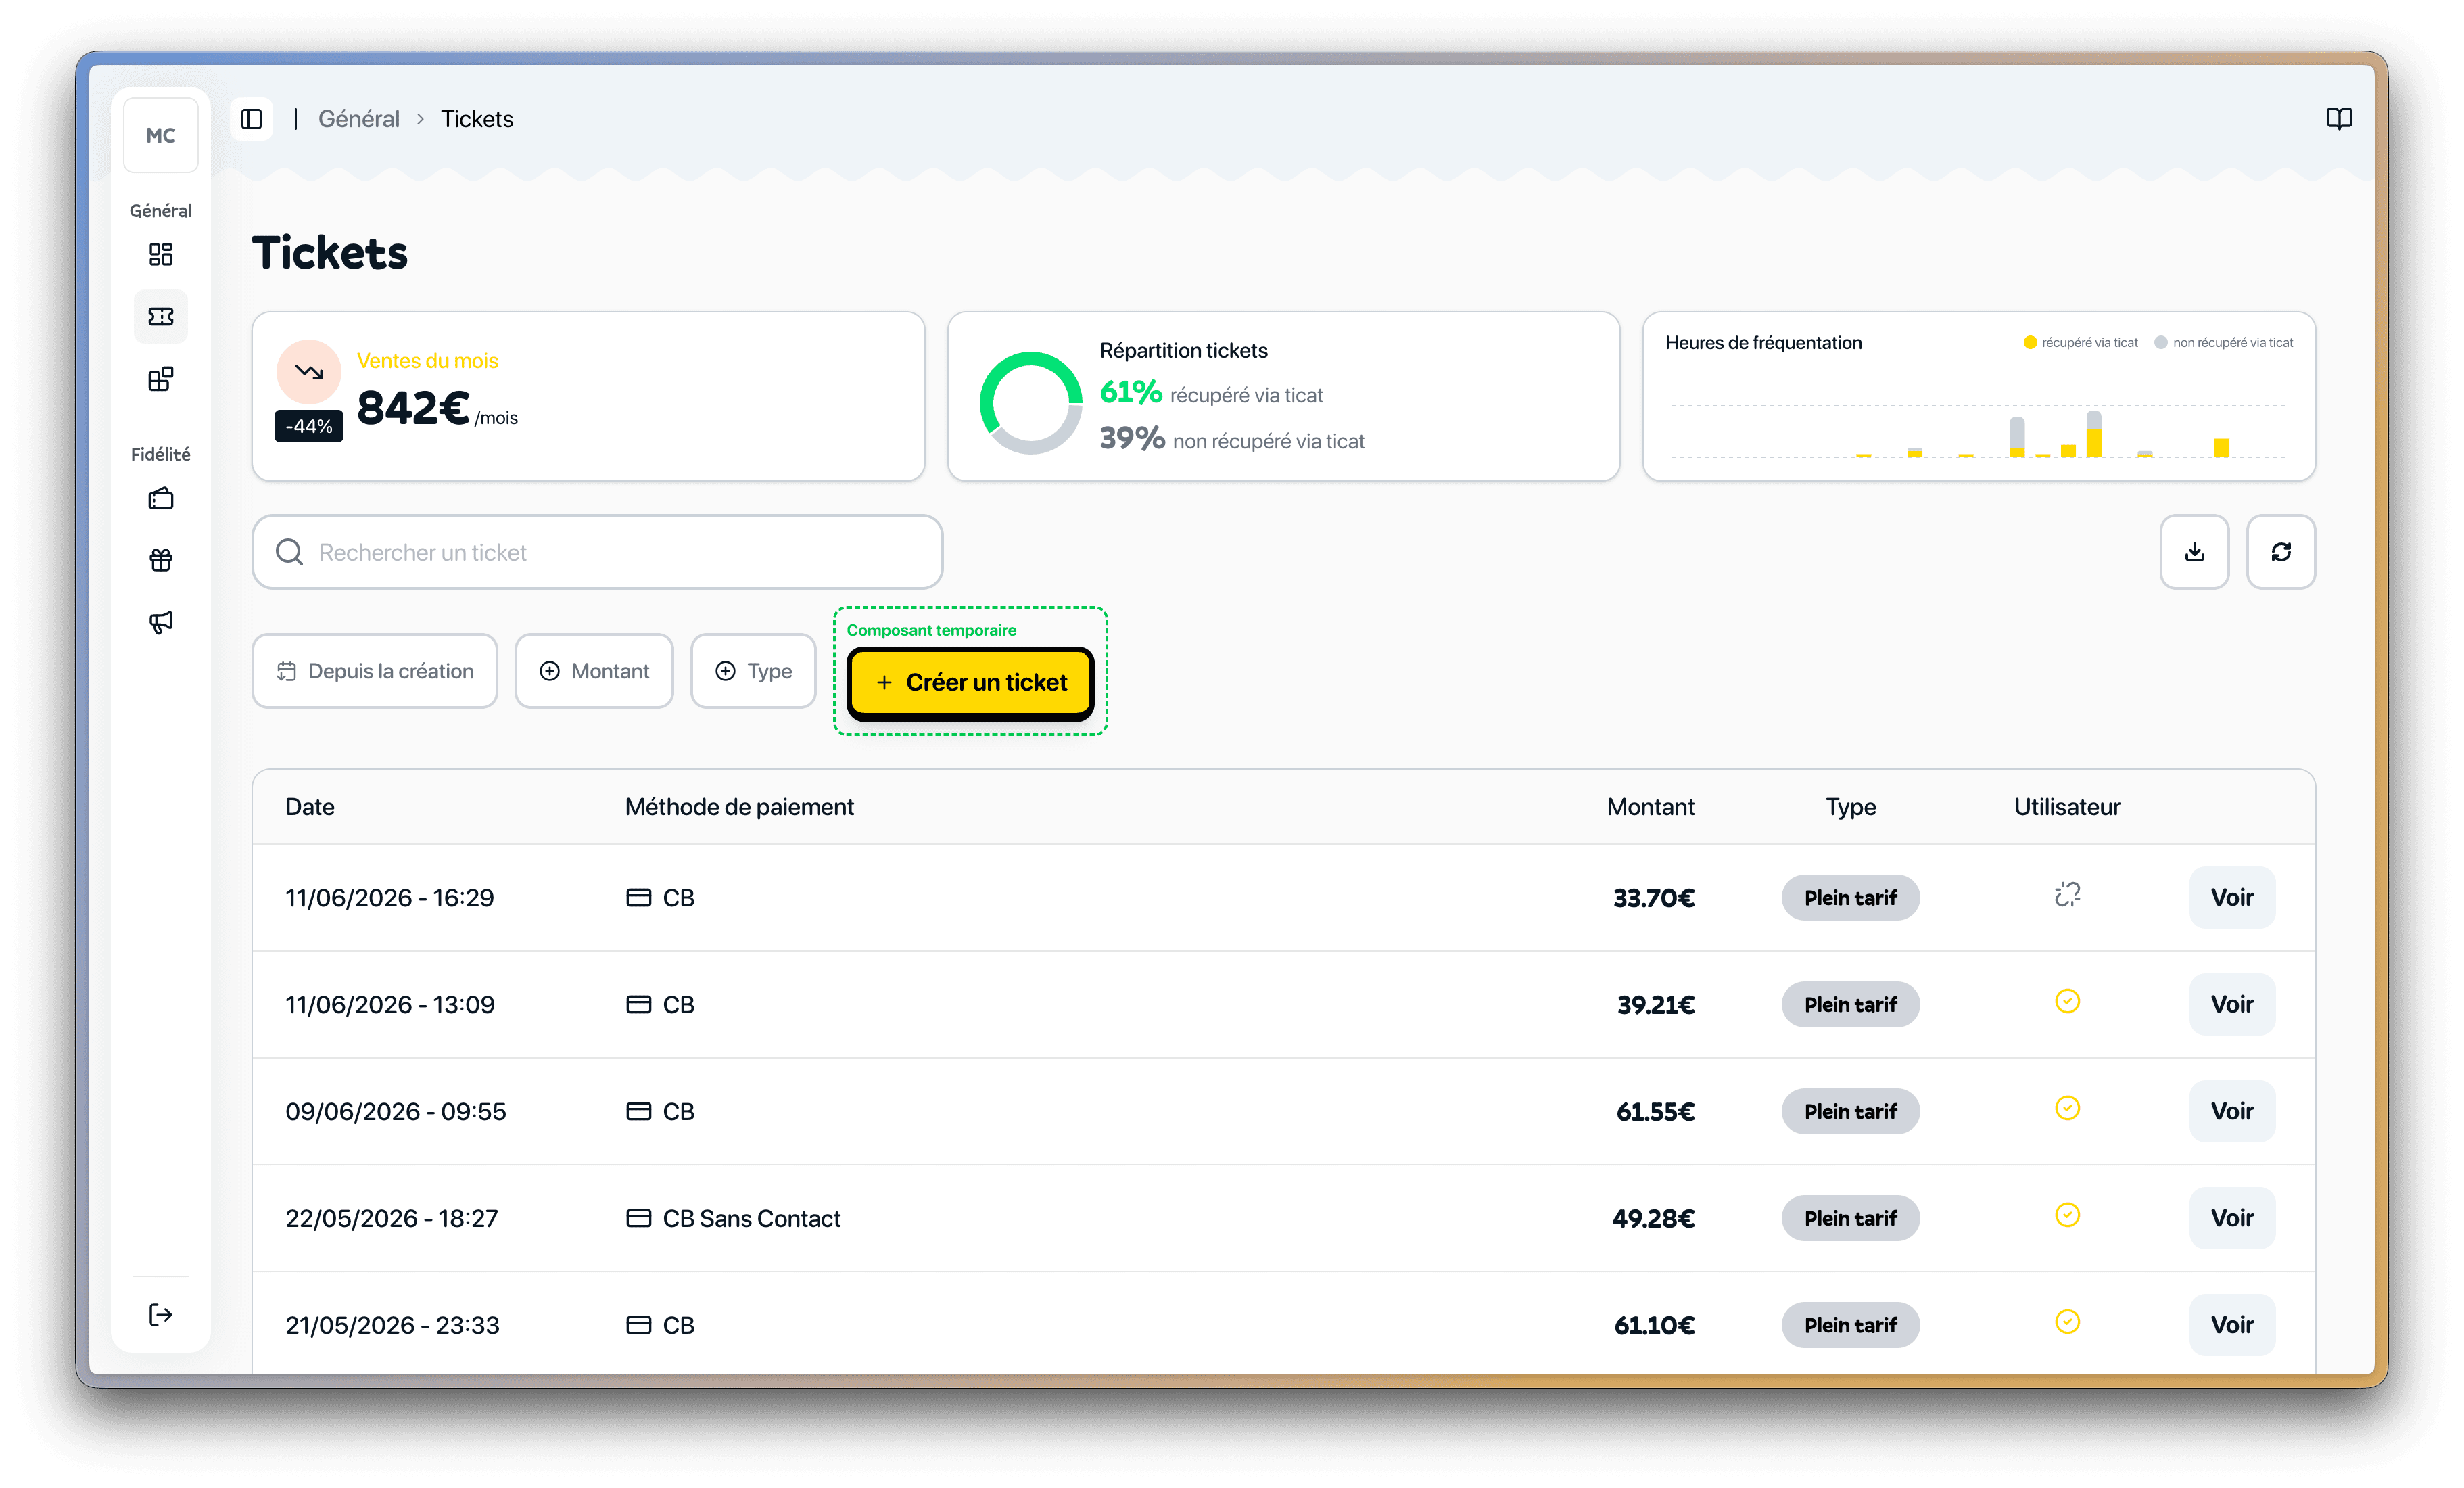Screen dimensions: 2464x1488
Task: Click the search magnifier icon
Action: (x=289, y=552)
